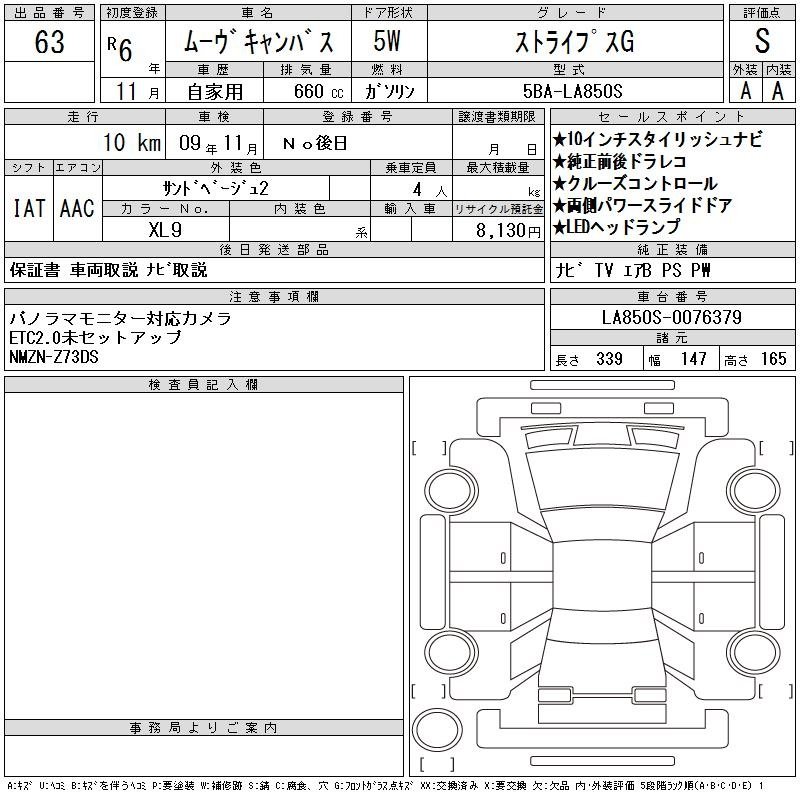The height and width of the screenshot is (800, 800).
Task: Select length value "339"
Action: [609, 359]
